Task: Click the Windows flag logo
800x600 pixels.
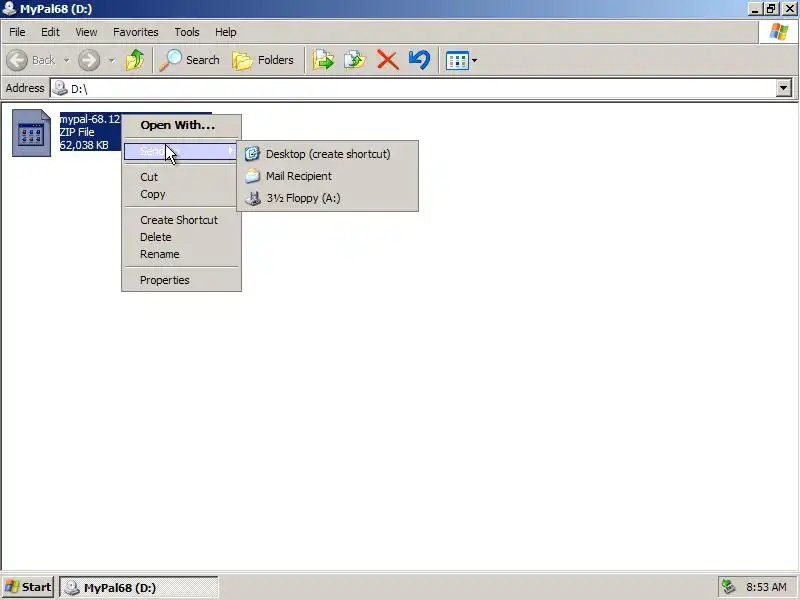Action: 779,32
